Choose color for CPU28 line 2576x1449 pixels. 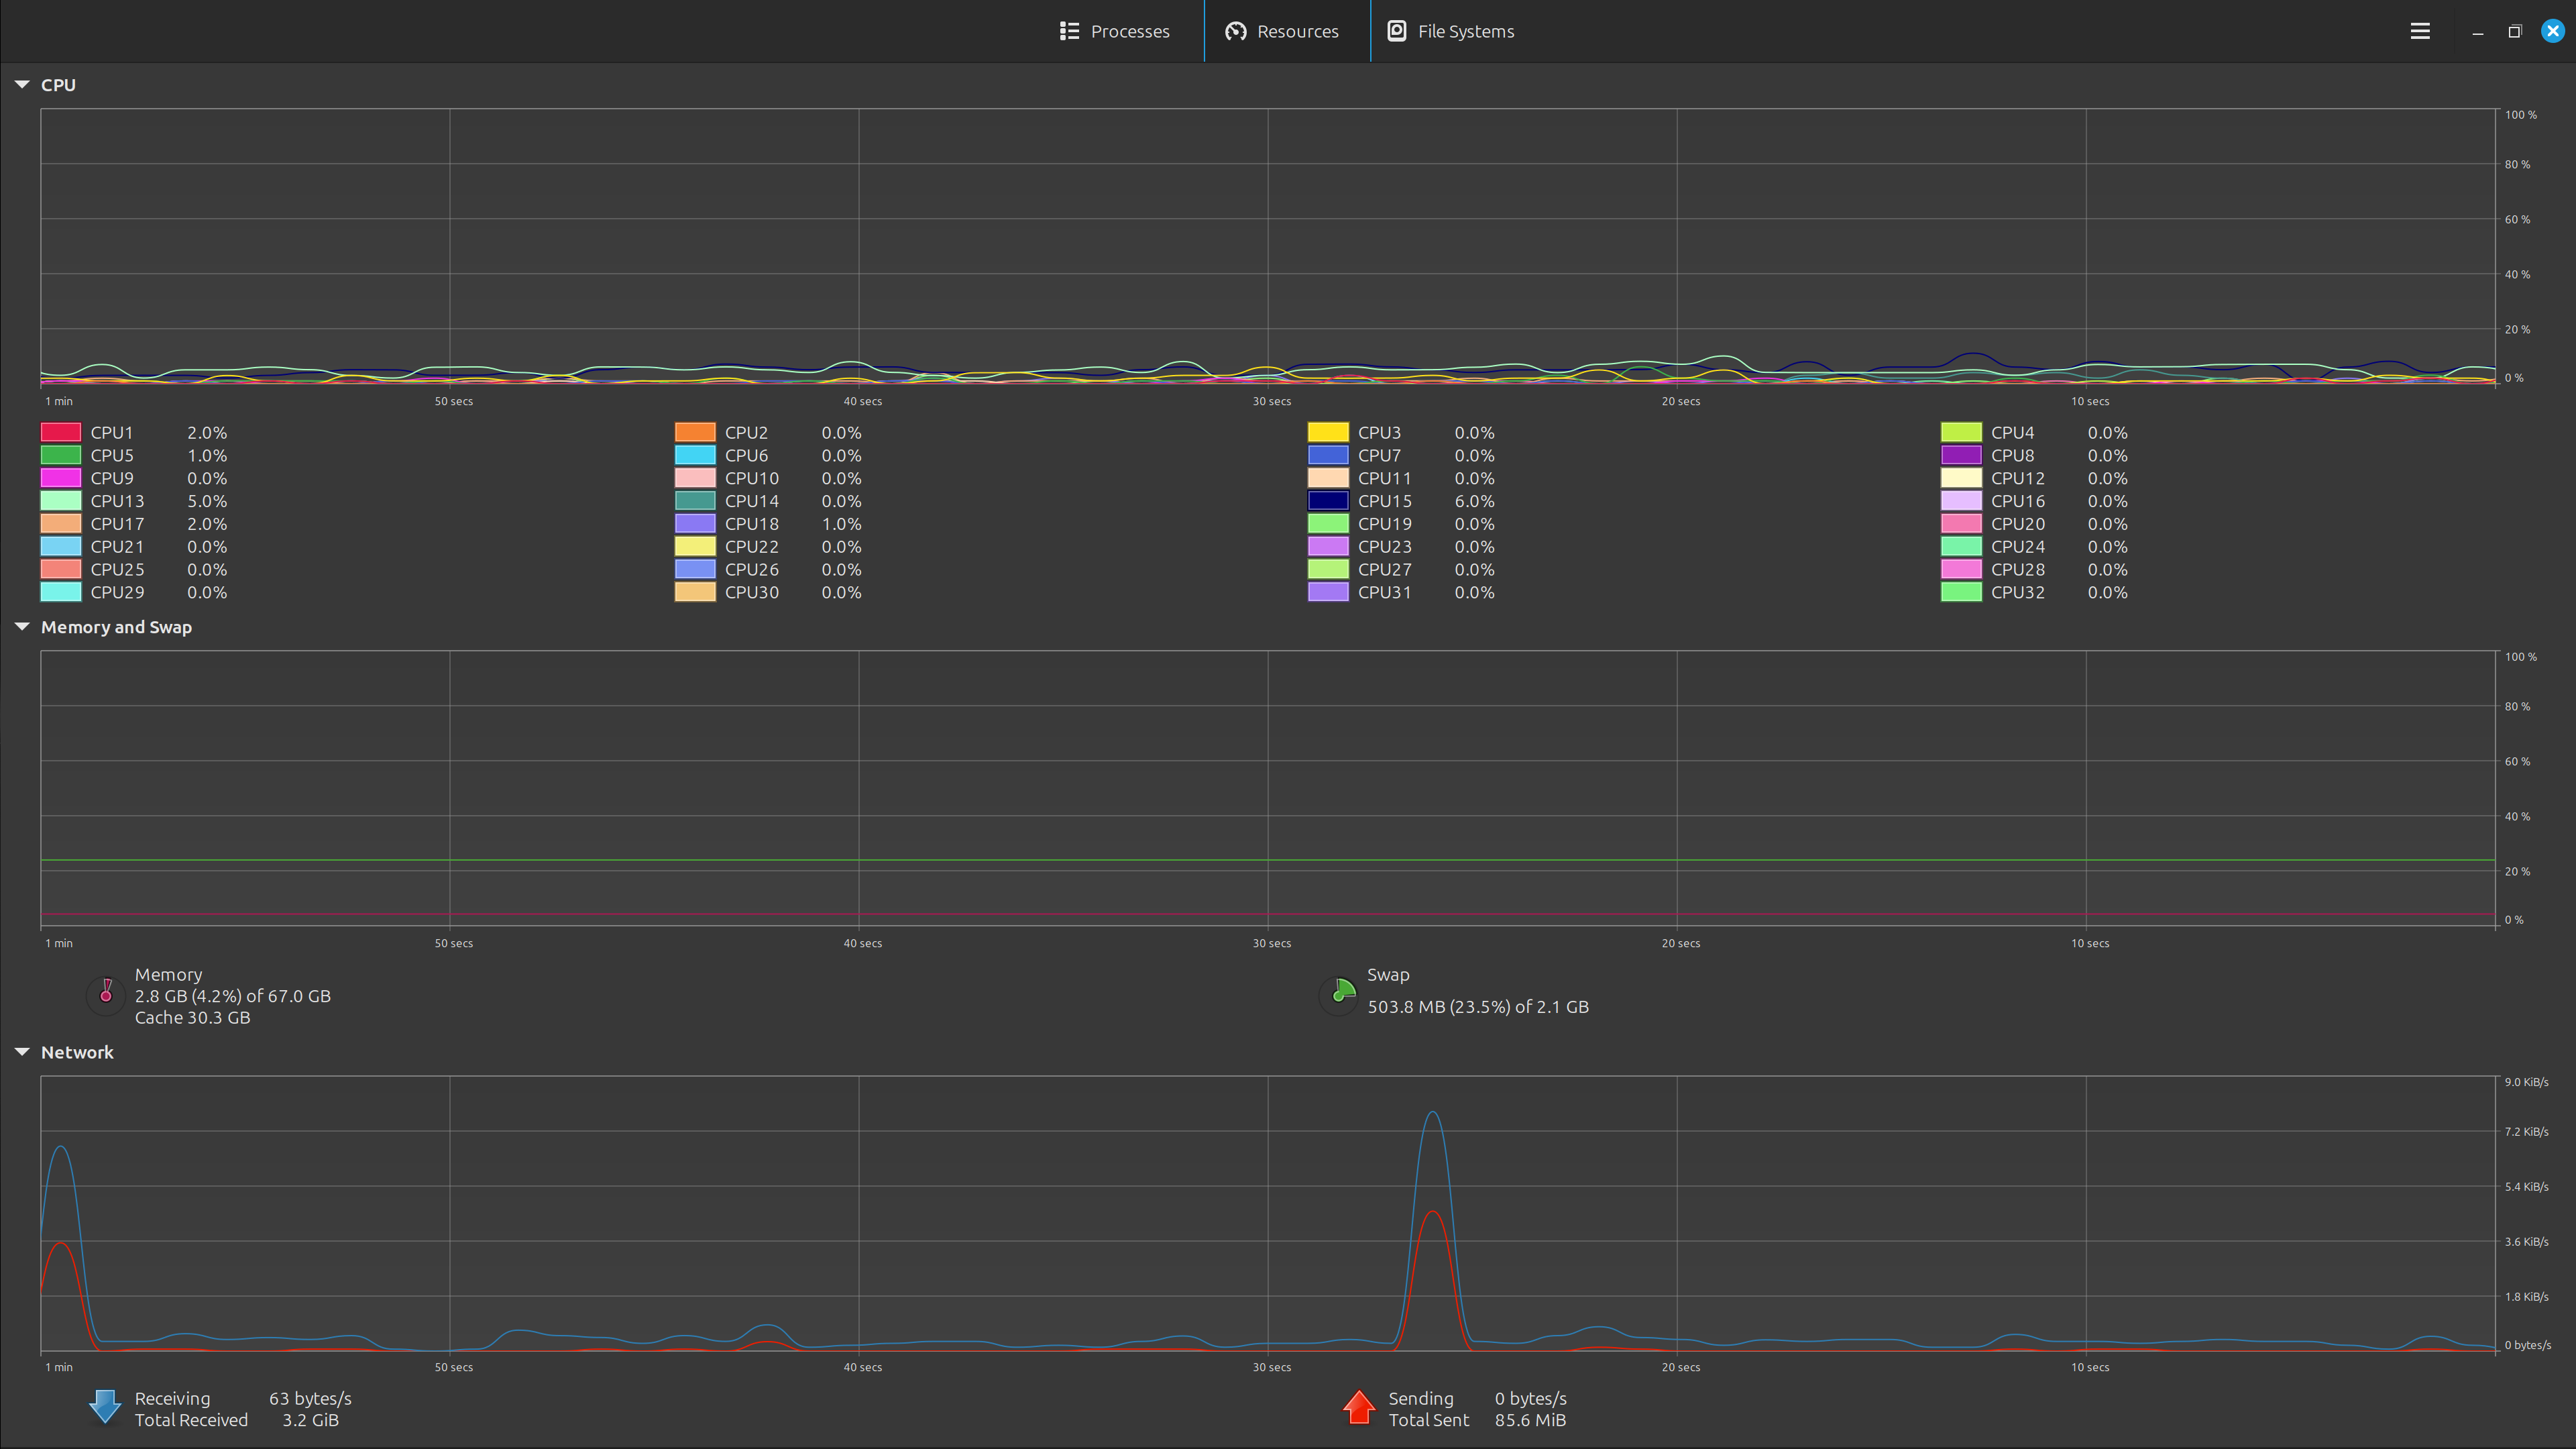1961,570
